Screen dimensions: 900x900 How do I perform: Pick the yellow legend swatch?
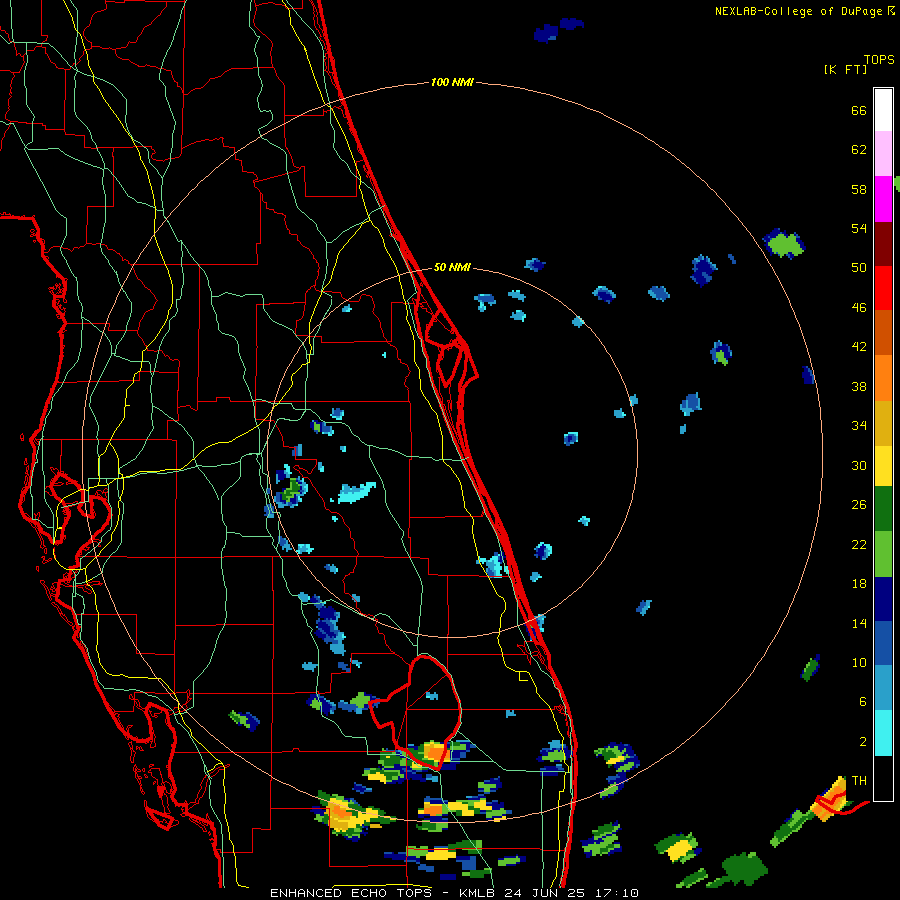(x=883, y=465)
